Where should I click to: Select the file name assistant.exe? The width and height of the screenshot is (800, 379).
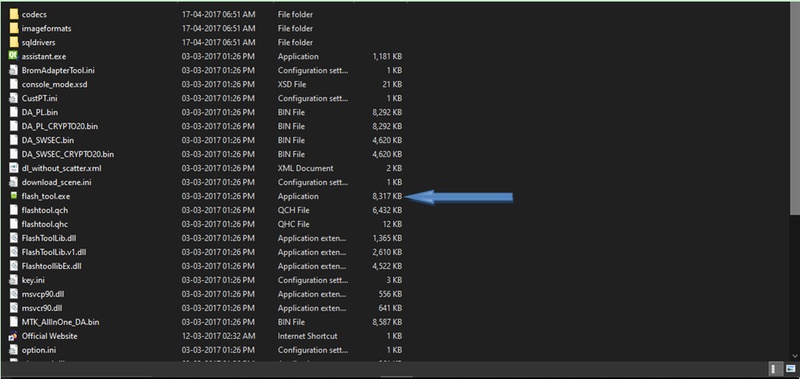coord(44,57)
